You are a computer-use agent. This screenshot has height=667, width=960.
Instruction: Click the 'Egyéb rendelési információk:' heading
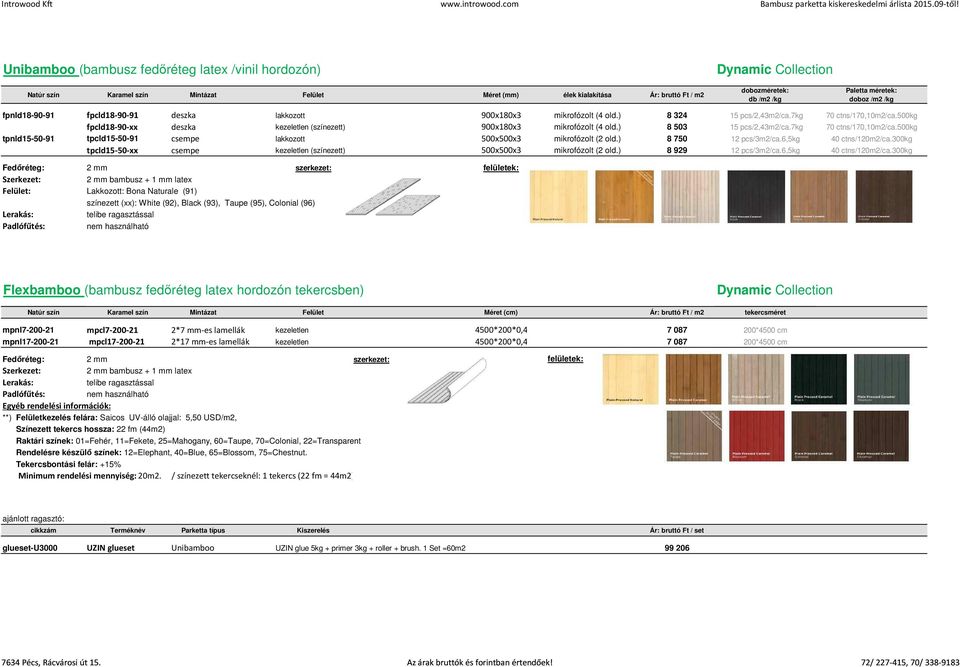pyautogui.click(x=56, y=406)
